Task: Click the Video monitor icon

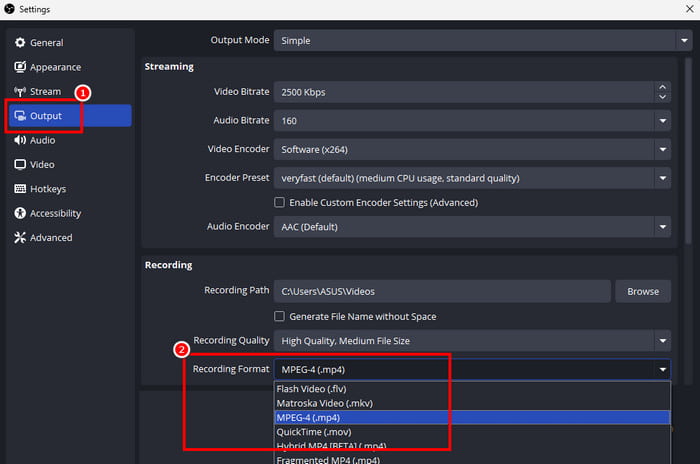Action: coord(20,165)
